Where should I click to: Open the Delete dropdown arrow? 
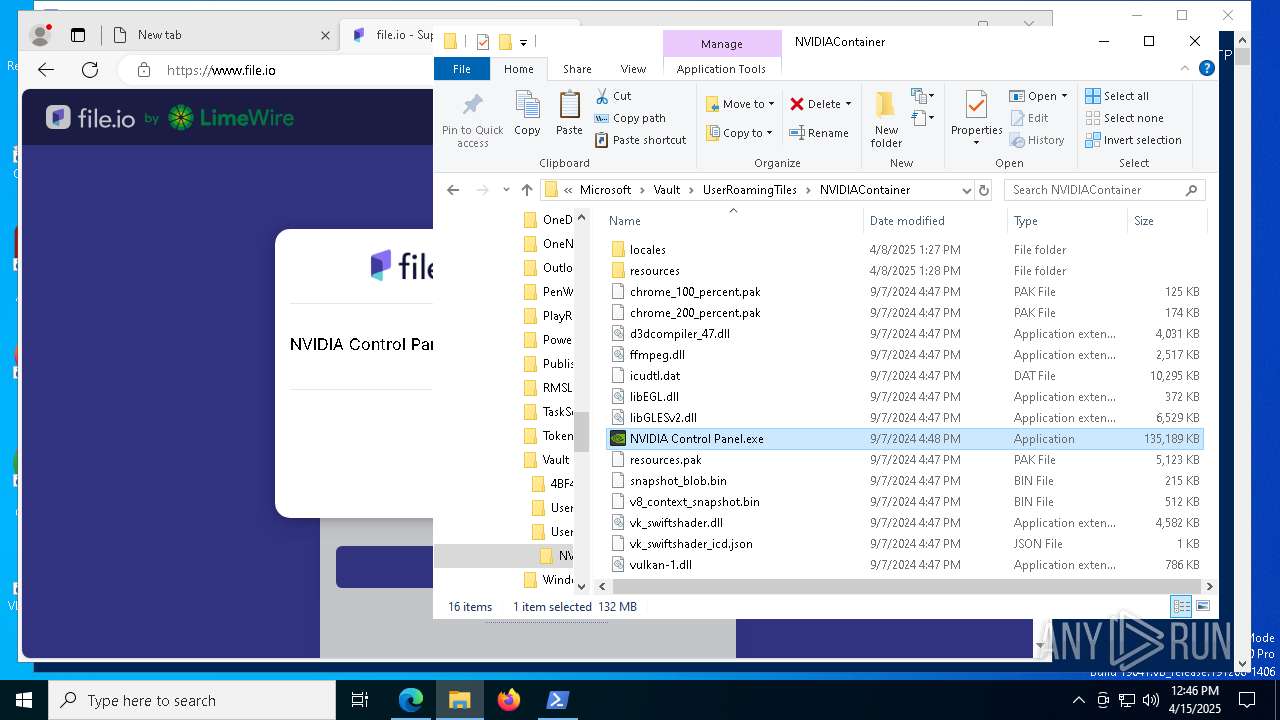click(x=849, y=104)
